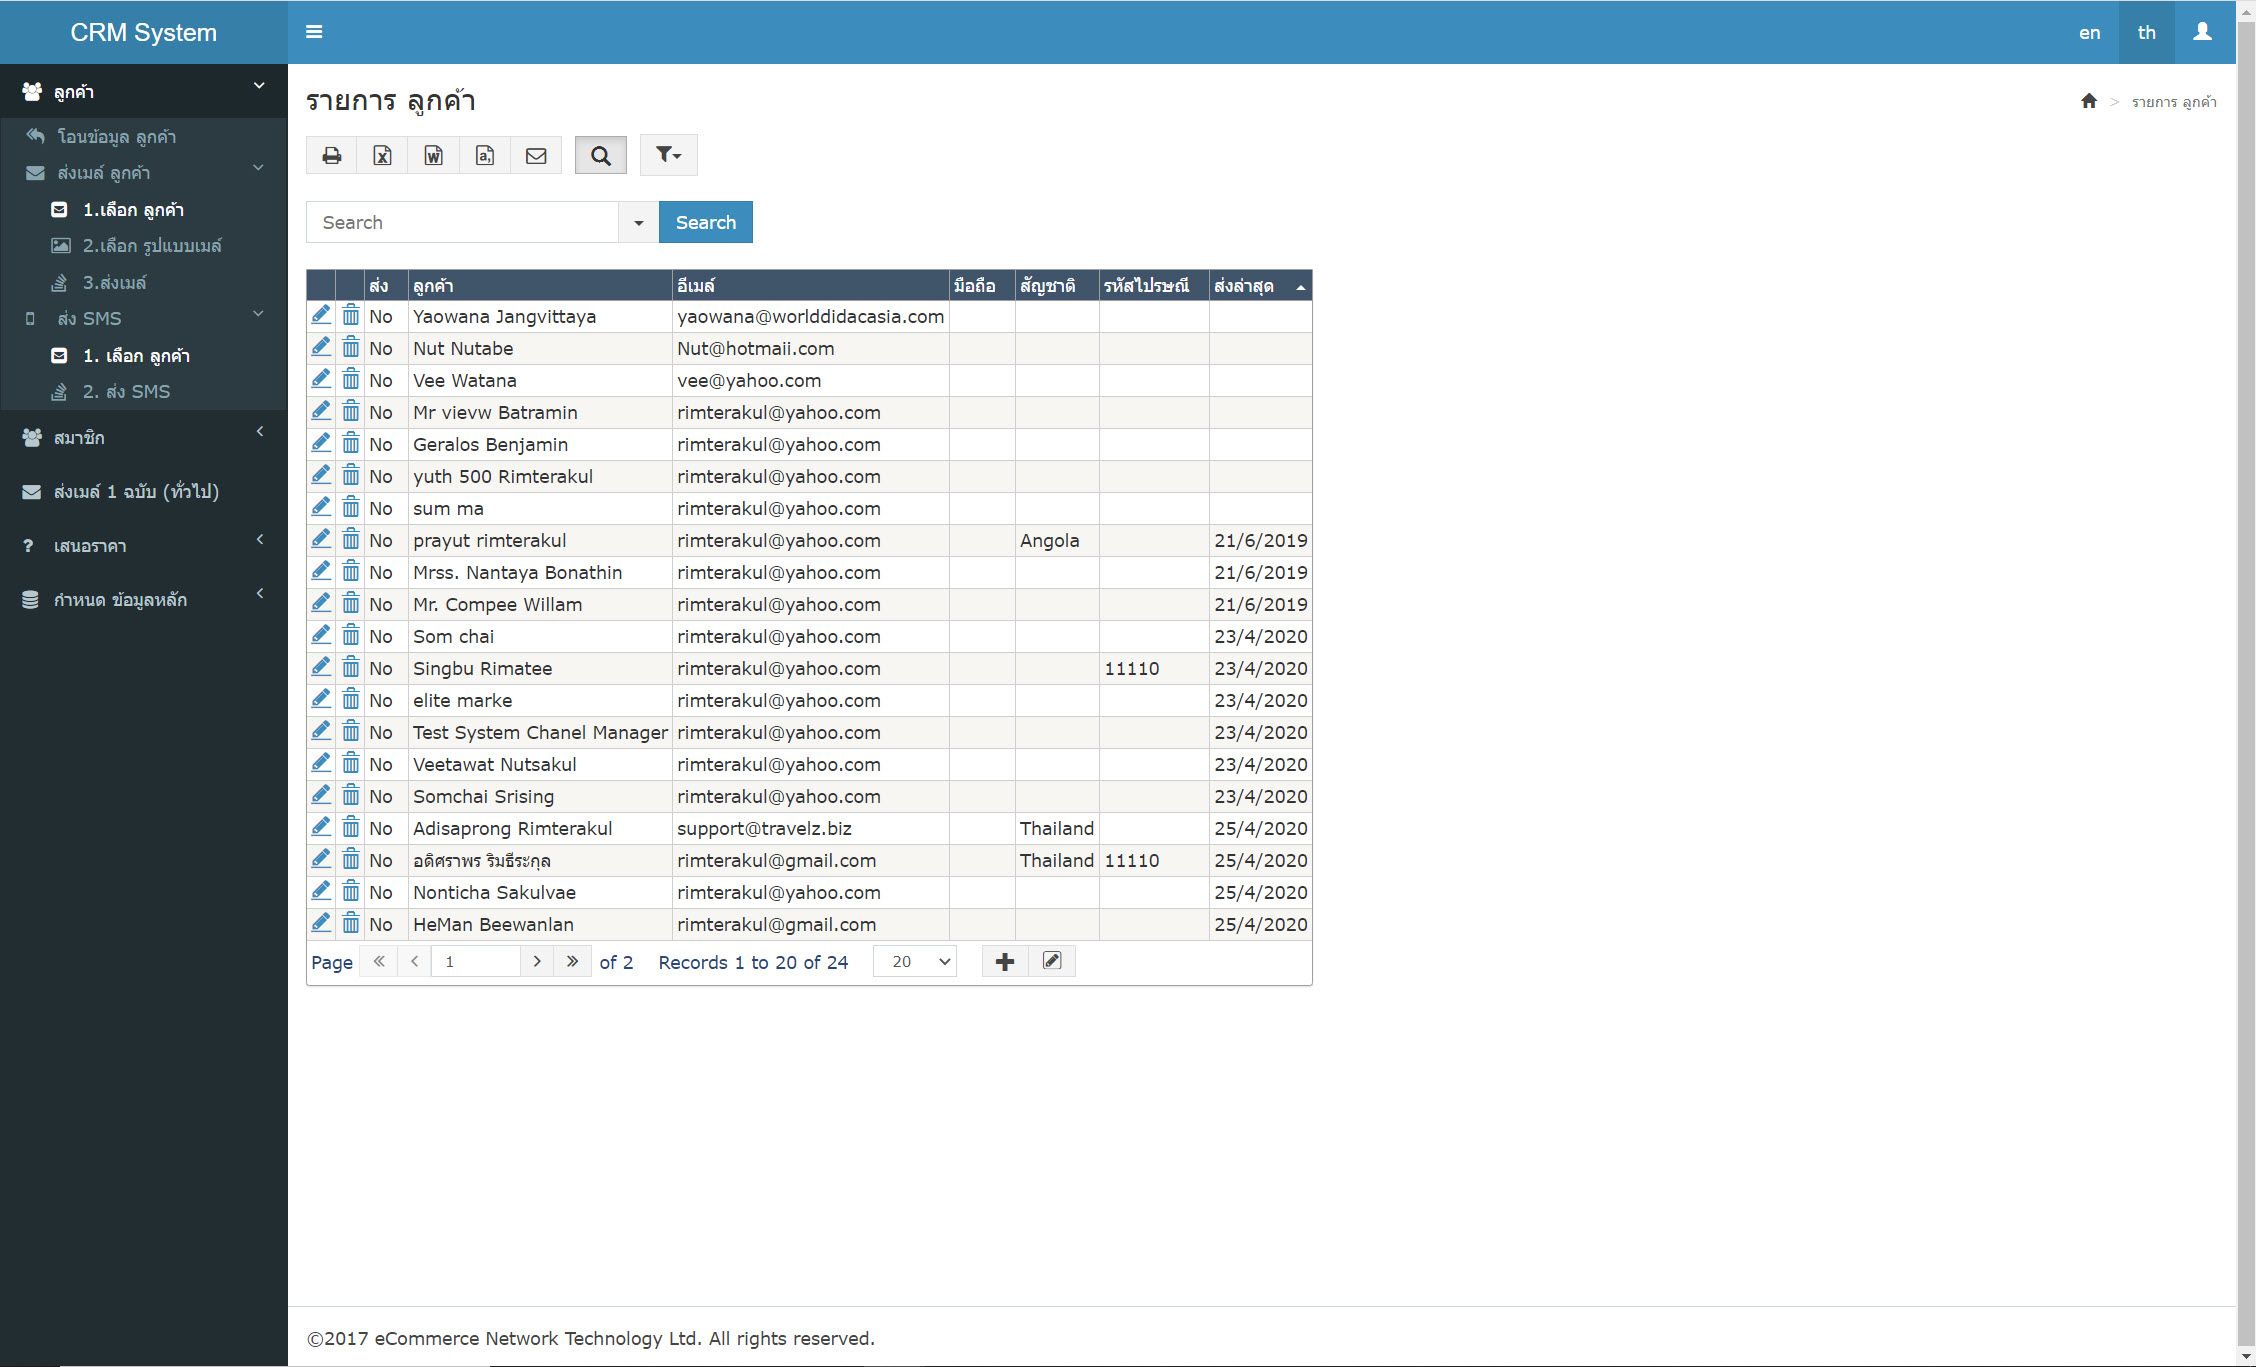Image resolution: width=2256 pixels, height=1367 pixels.
Task: Delete the Vee Watana record
Action: (x=351, y=379)
